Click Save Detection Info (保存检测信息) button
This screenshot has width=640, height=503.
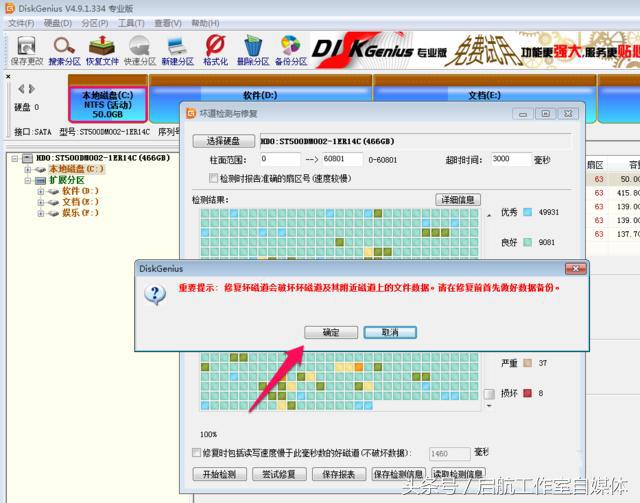(x=398, y=474)
